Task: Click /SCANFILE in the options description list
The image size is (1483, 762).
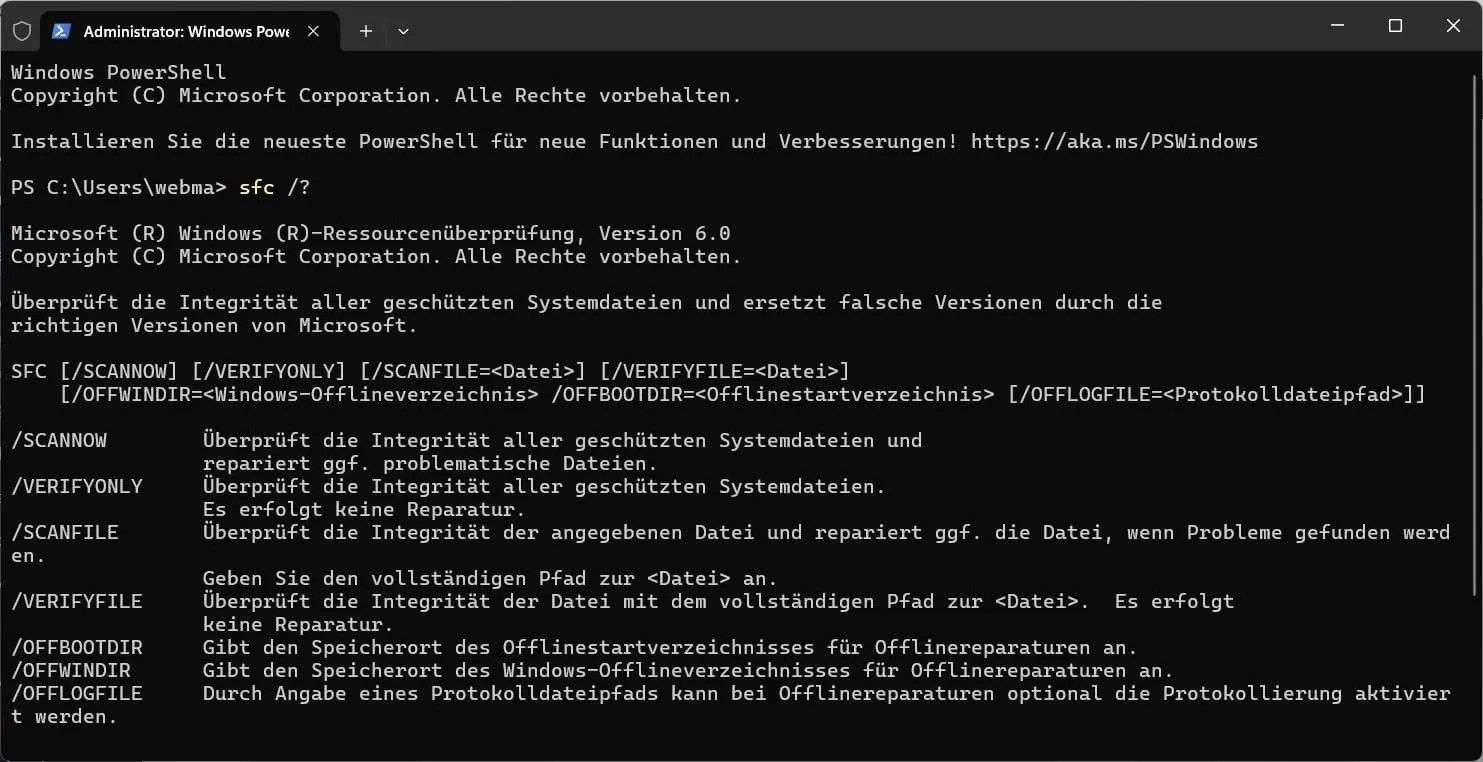Action: coord(65,532)
